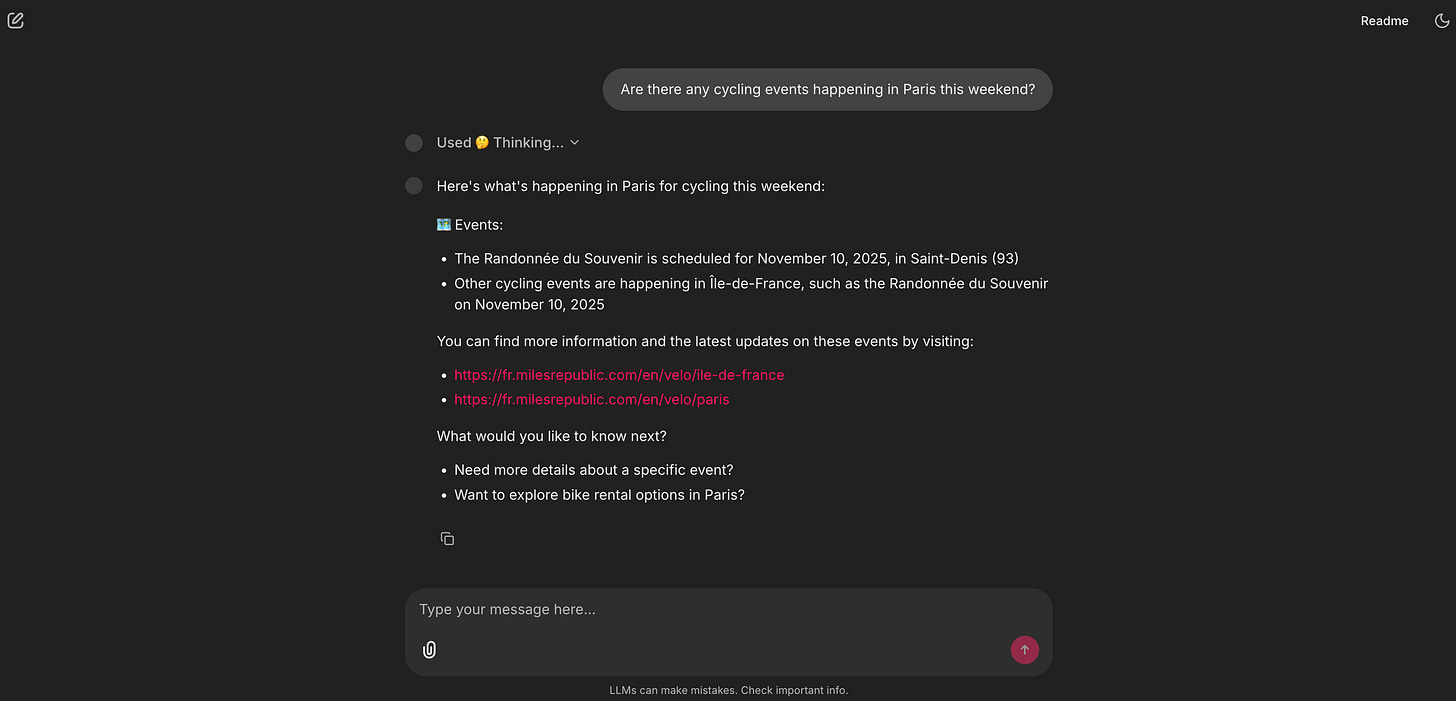Click the assistant avatar next to the response
1456x701 pixels.
(413, 185)
